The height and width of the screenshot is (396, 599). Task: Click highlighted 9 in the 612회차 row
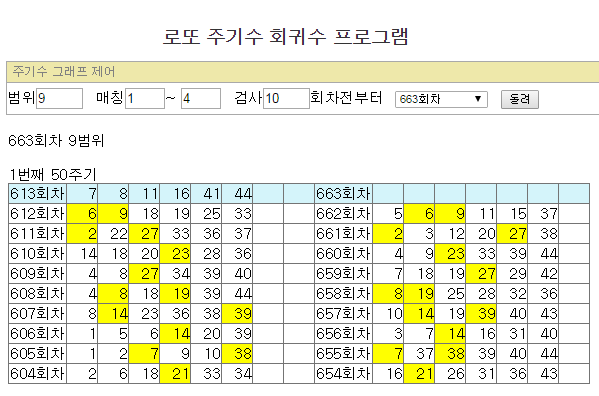tap(113, 213)
